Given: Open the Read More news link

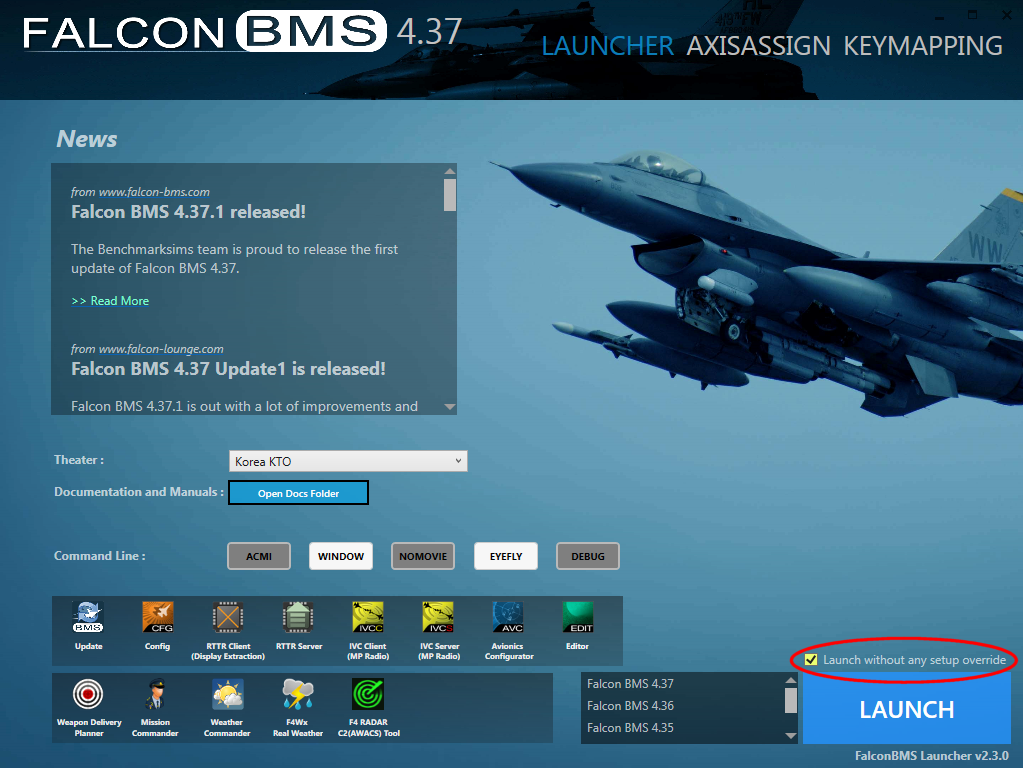Looking at the screenshot, I should tap(110, 300).
